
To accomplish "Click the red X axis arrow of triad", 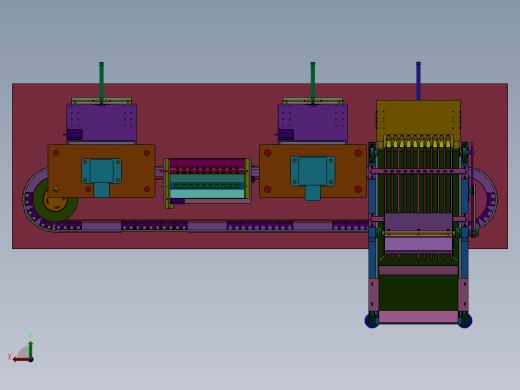I will (x=21, y=360).
